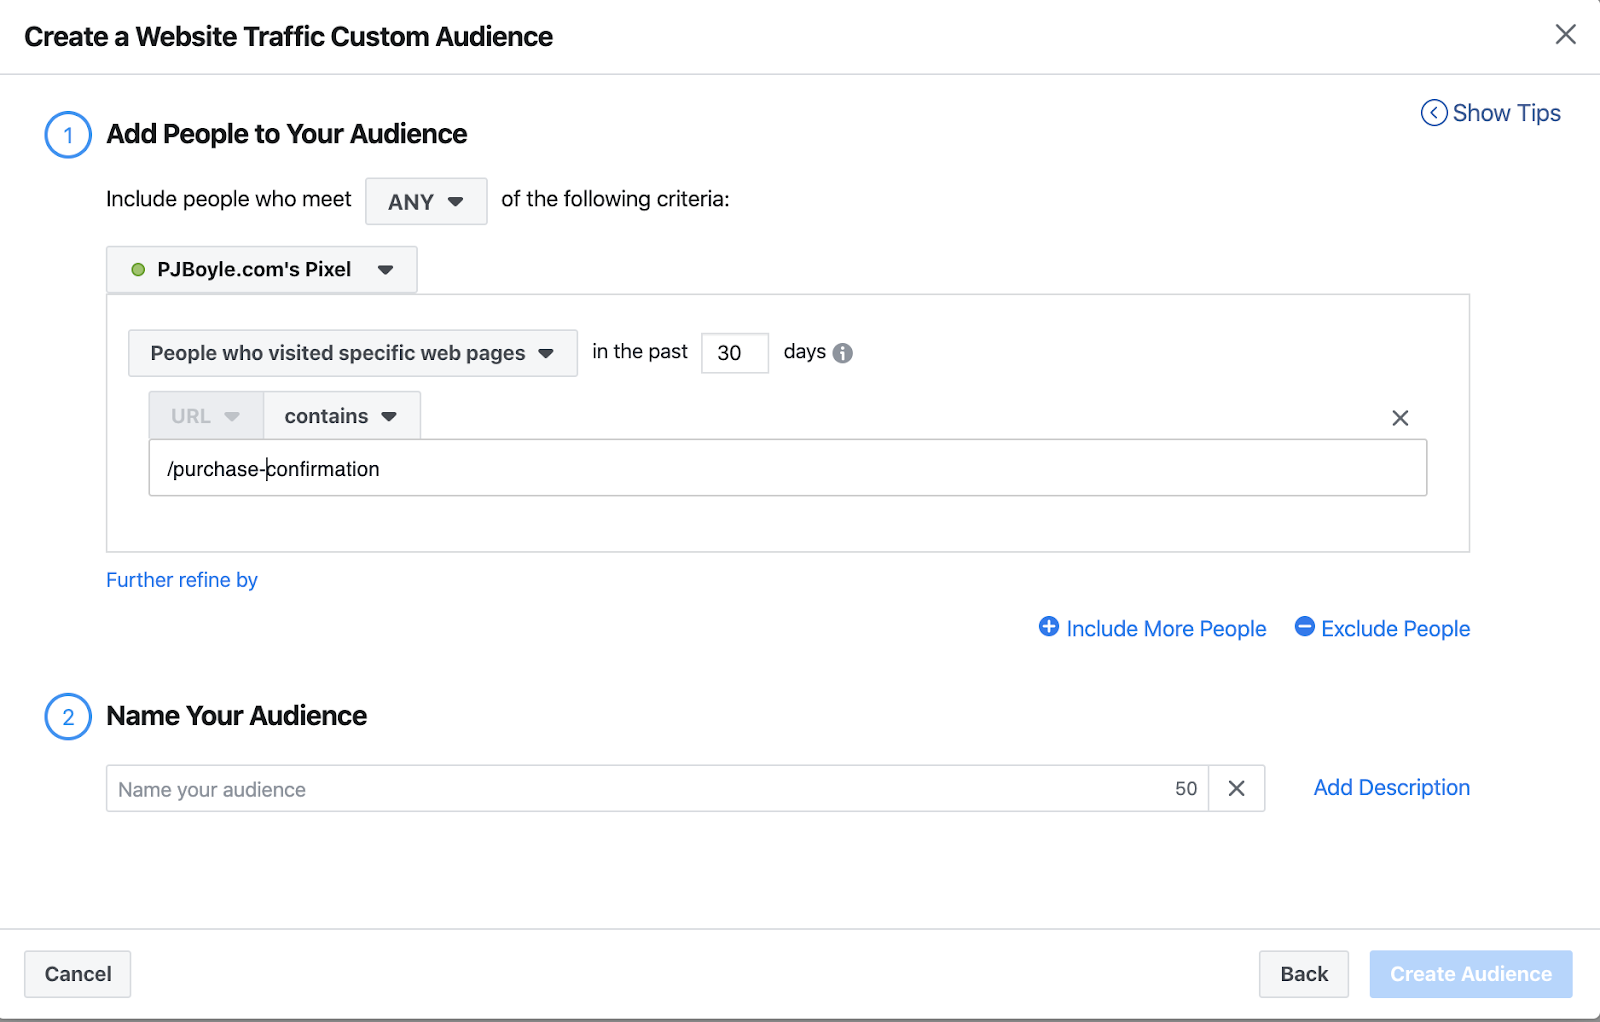The height and width of the screenshot is (1022, 1600).
Task: Click the step 1 circle icon
Action: pyautogui.click(x=68, y=135)
